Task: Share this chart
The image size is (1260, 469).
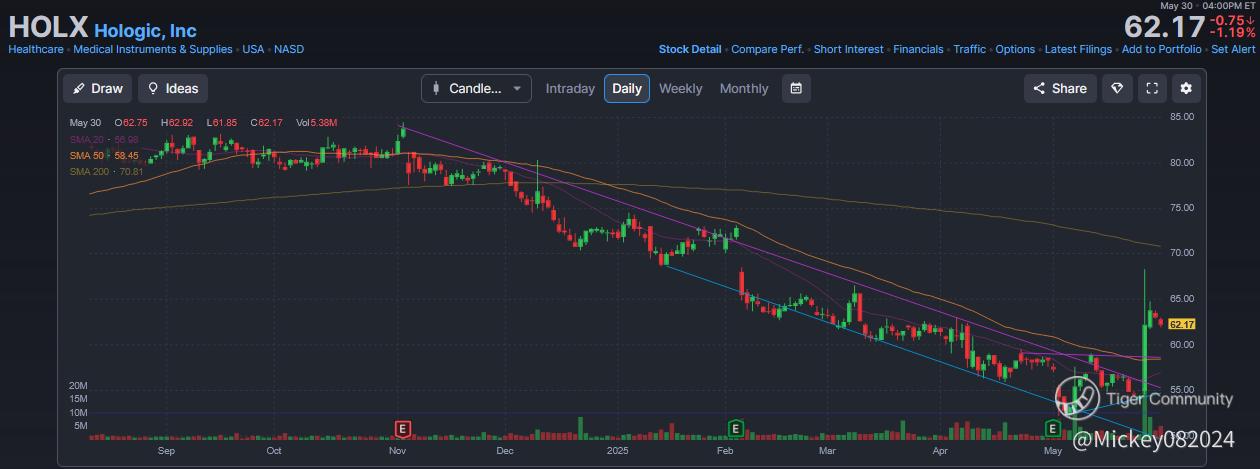Action: (1060, 88)
